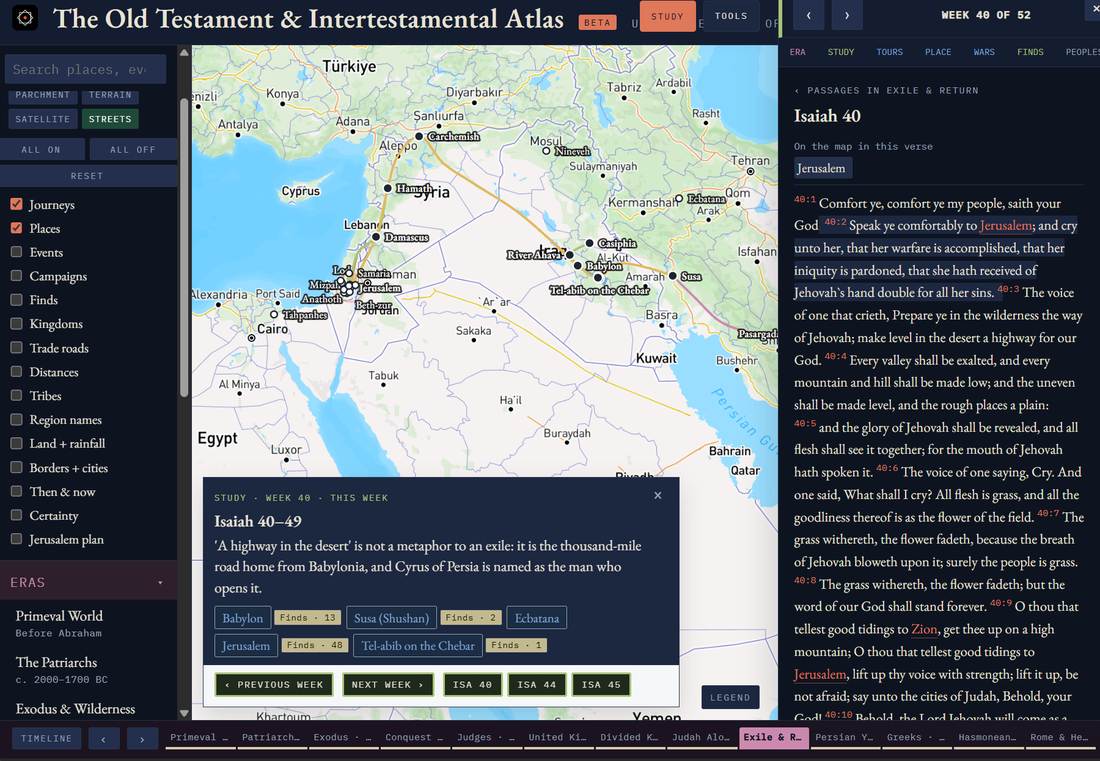Open the TOOLS menu
The image size is (1100, 761).
click(x=731, y=16)
